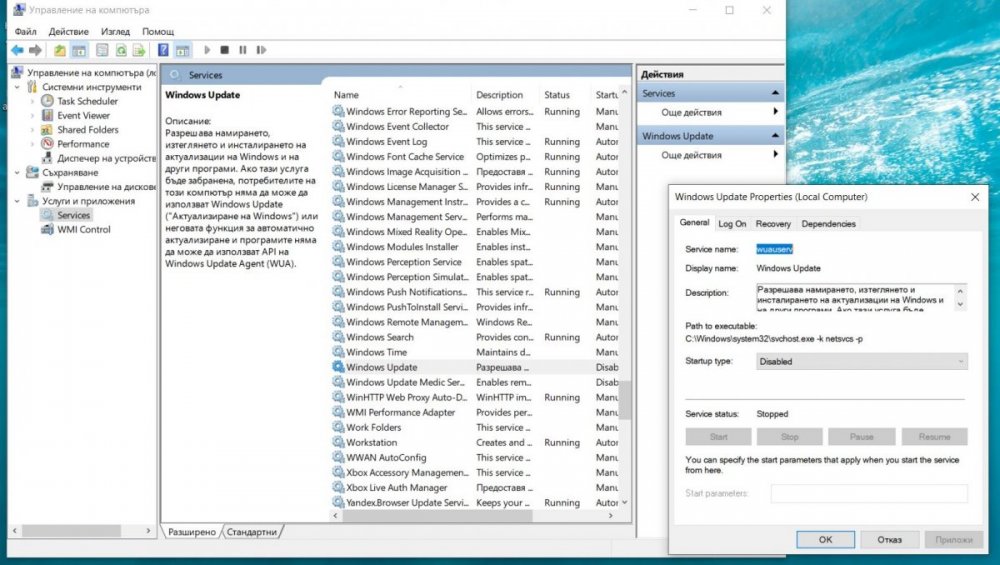Screen dimensions: 1000x565
Task: Click services list horizontal scrollbar
Action: (x=437, y=515)
